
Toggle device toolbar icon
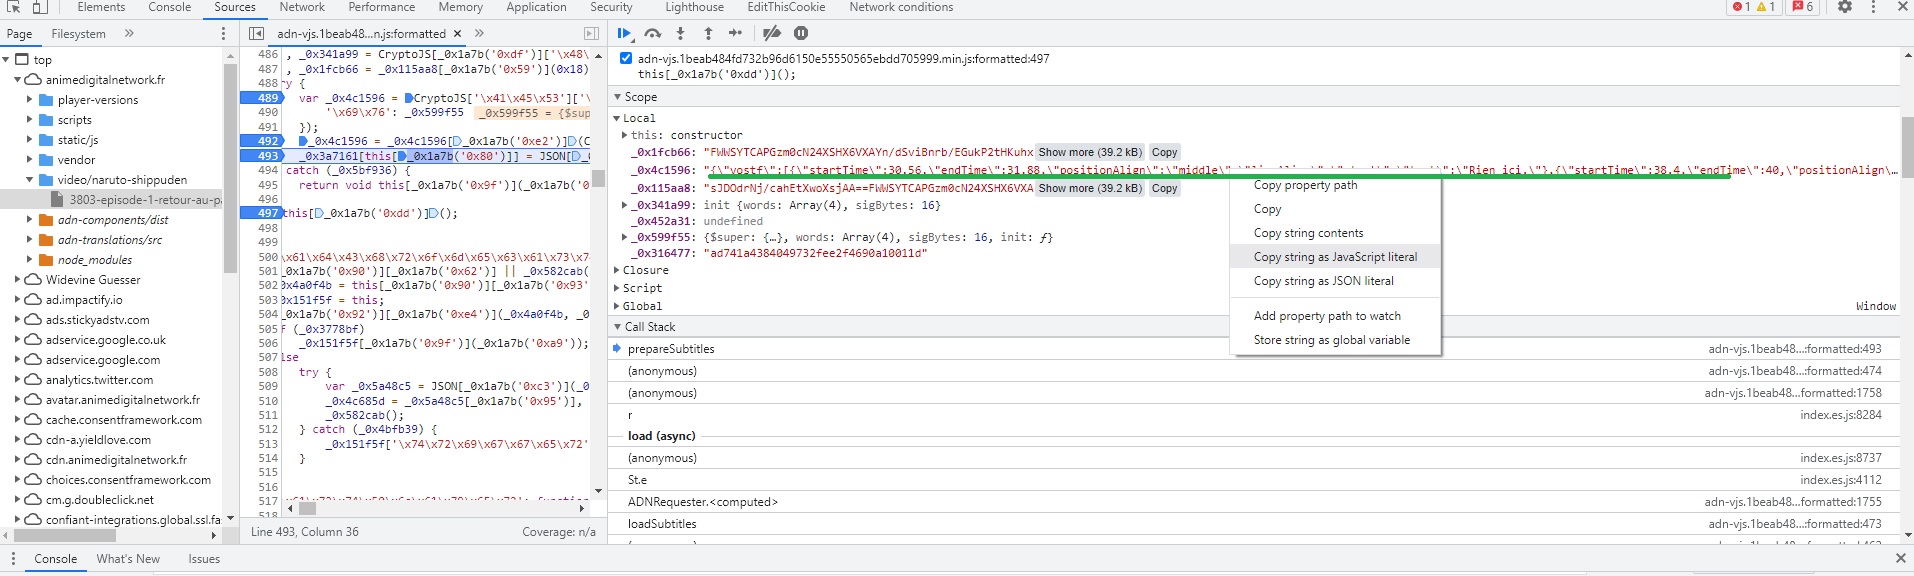click(x=40, y=7)
